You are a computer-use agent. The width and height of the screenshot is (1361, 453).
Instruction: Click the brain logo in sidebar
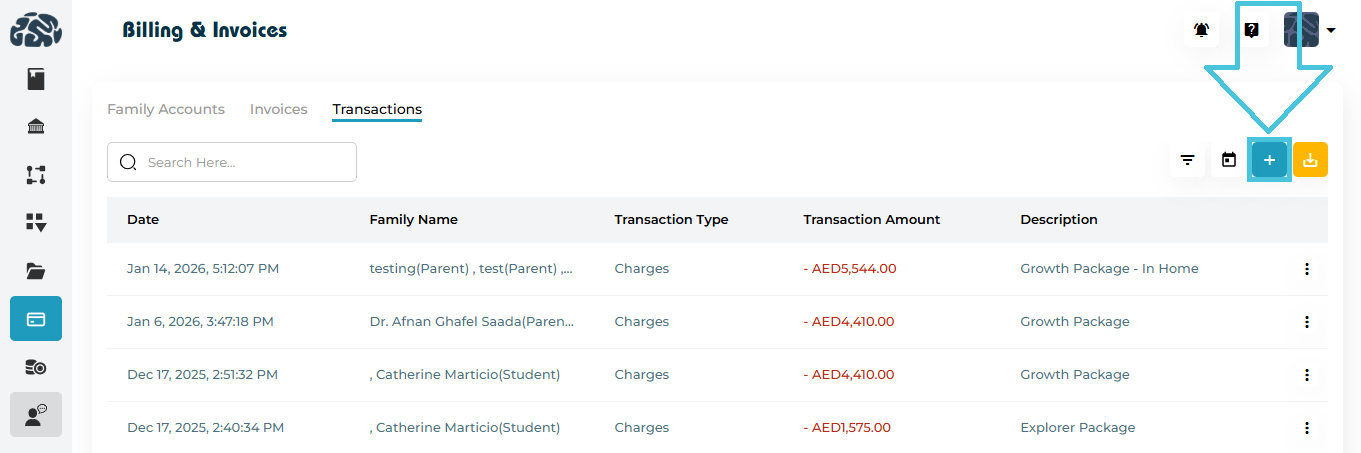coord(36,30)
